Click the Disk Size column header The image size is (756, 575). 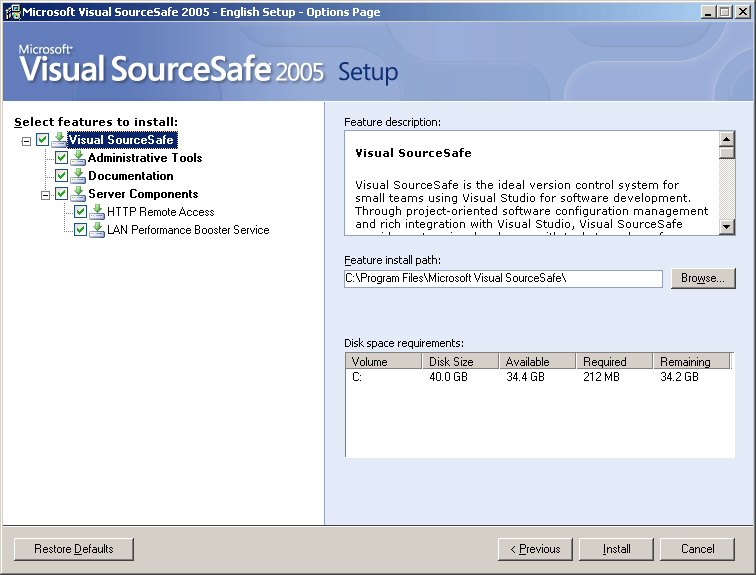point(460,361)
